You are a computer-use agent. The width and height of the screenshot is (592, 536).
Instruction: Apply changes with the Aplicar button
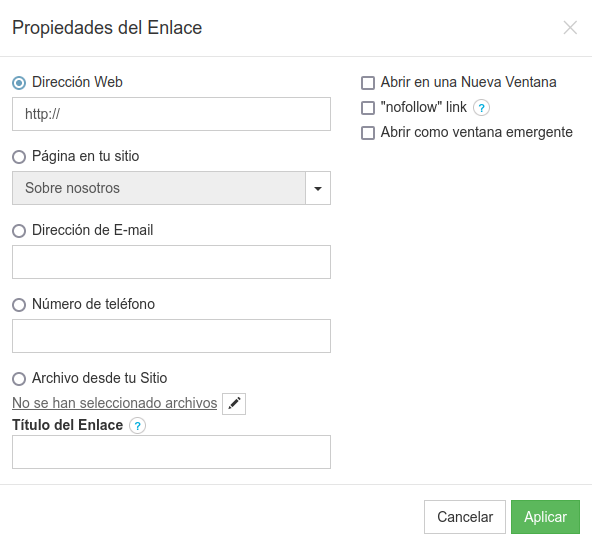point(545,517)
